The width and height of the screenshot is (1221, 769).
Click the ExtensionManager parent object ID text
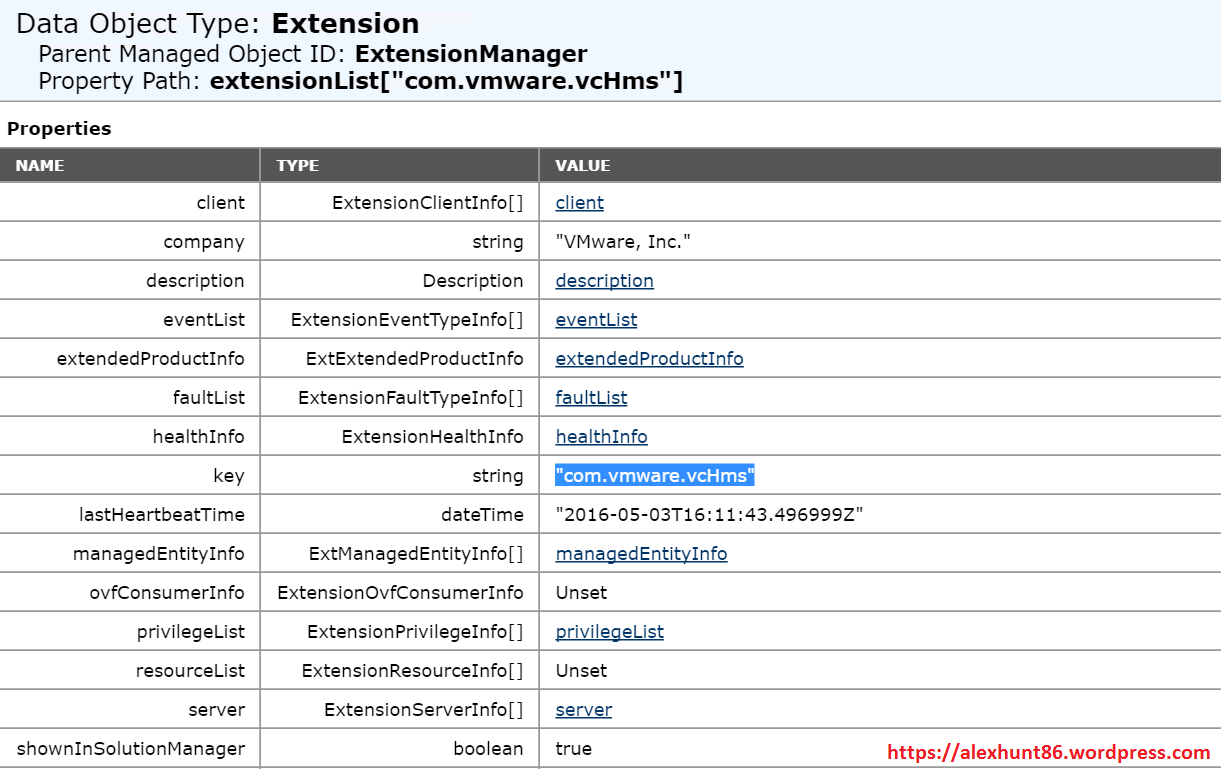click(471, 54)
